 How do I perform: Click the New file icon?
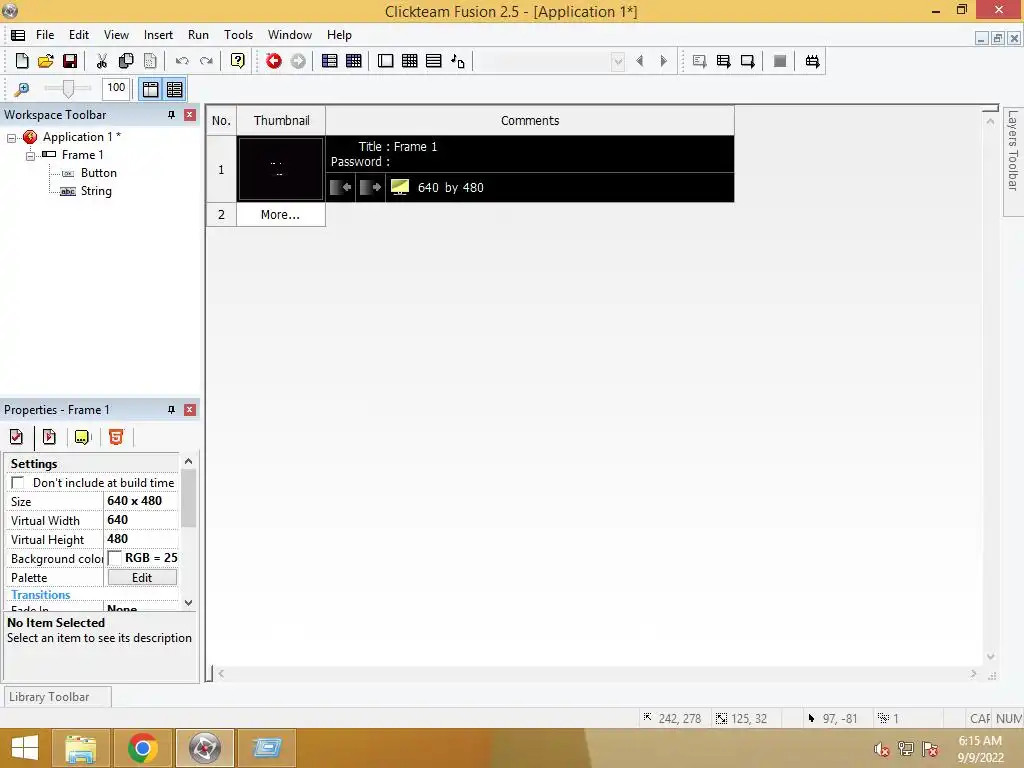(x=22, y=61)
